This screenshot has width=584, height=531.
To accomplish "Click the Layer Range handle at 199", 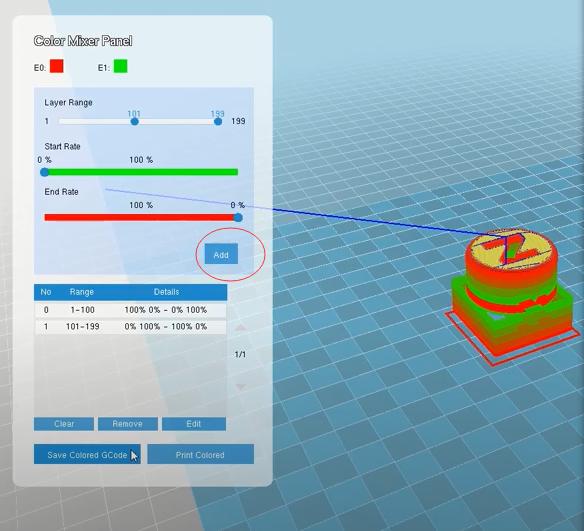I will point(218,121).
